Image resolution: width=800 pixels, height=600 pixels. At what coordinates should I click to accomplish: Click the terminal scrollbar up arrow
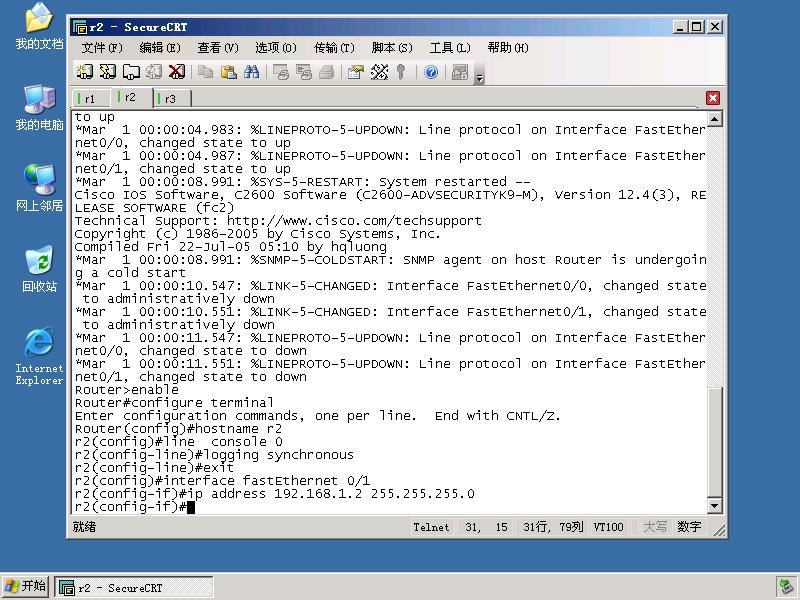(715, 119)
